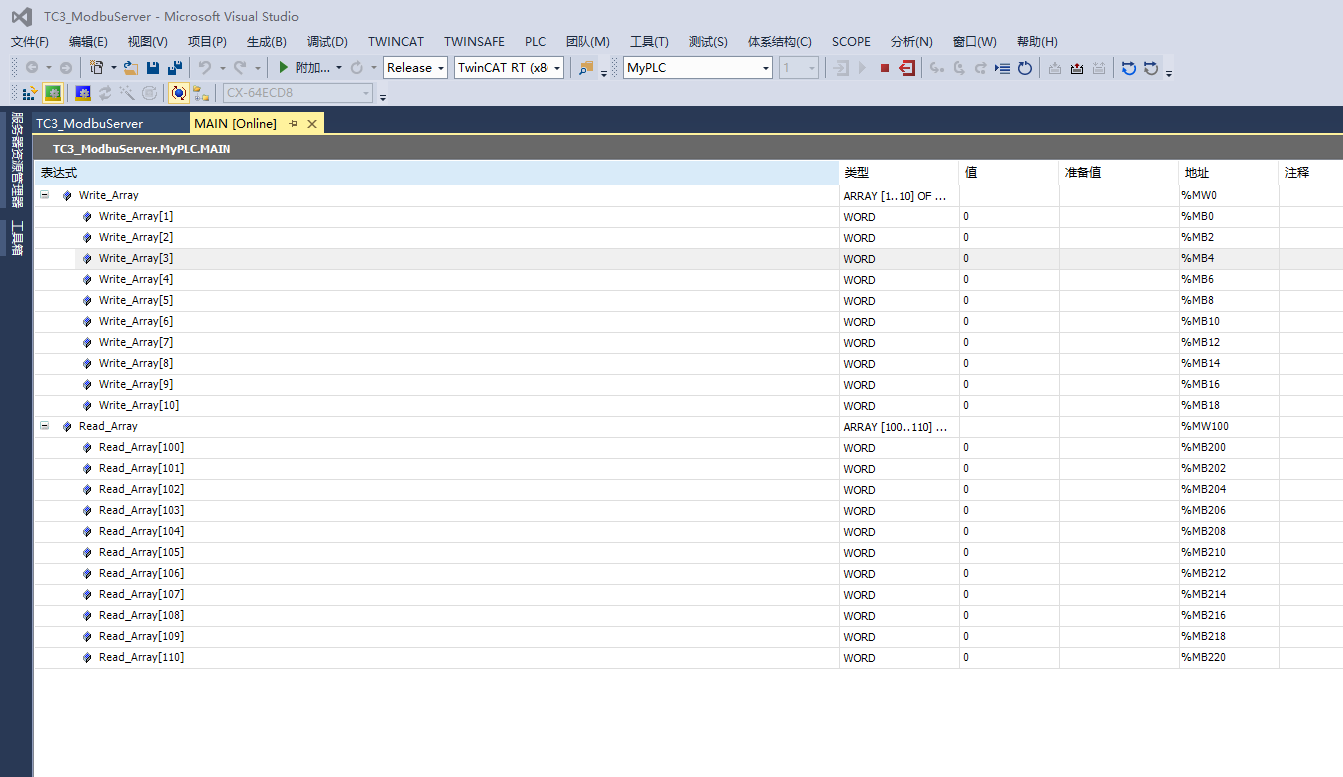
Task: Open the 工具箱 side panel tab
Action: [x=16, y=238]
